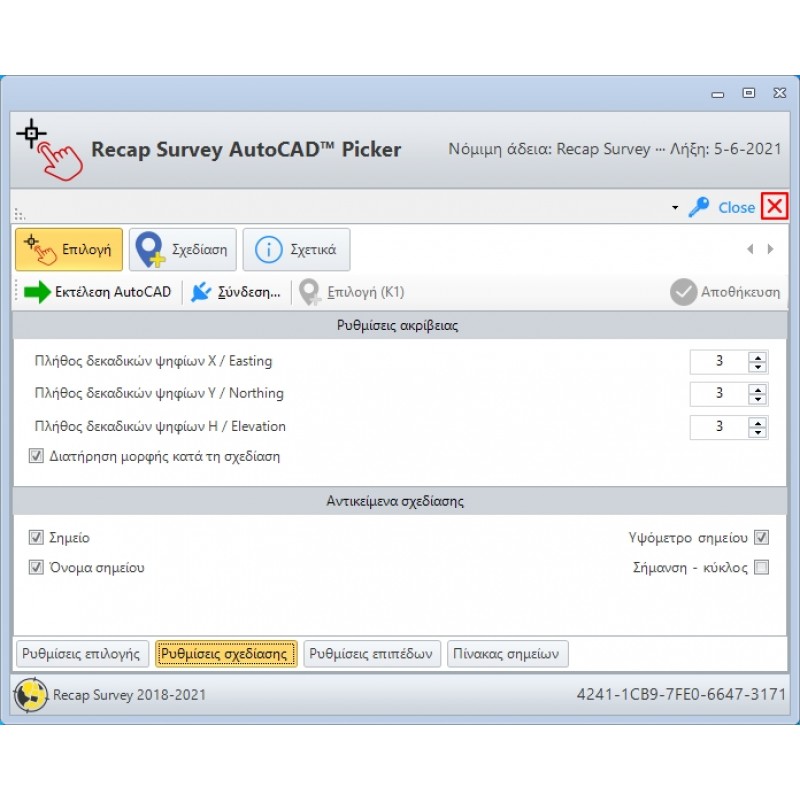Run AutoCAD via green arrow icon

tap(38, 292)
